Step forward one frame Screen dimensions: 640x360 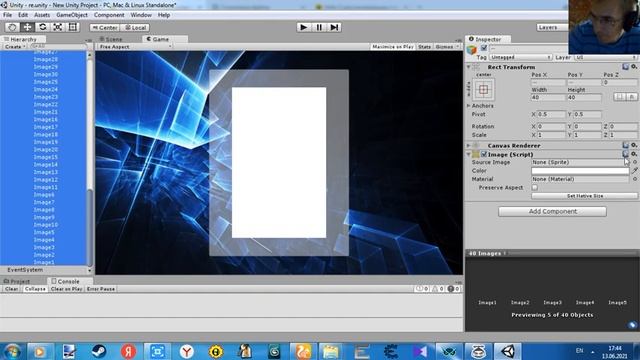pos(334,27)
